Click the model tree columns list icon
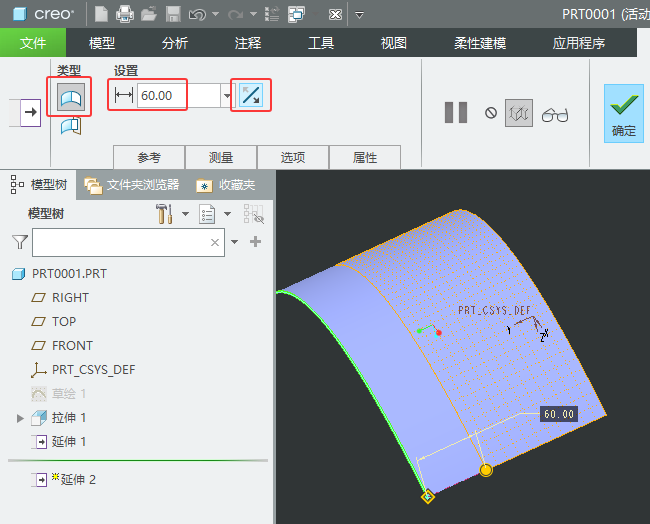 click(206, 214)
